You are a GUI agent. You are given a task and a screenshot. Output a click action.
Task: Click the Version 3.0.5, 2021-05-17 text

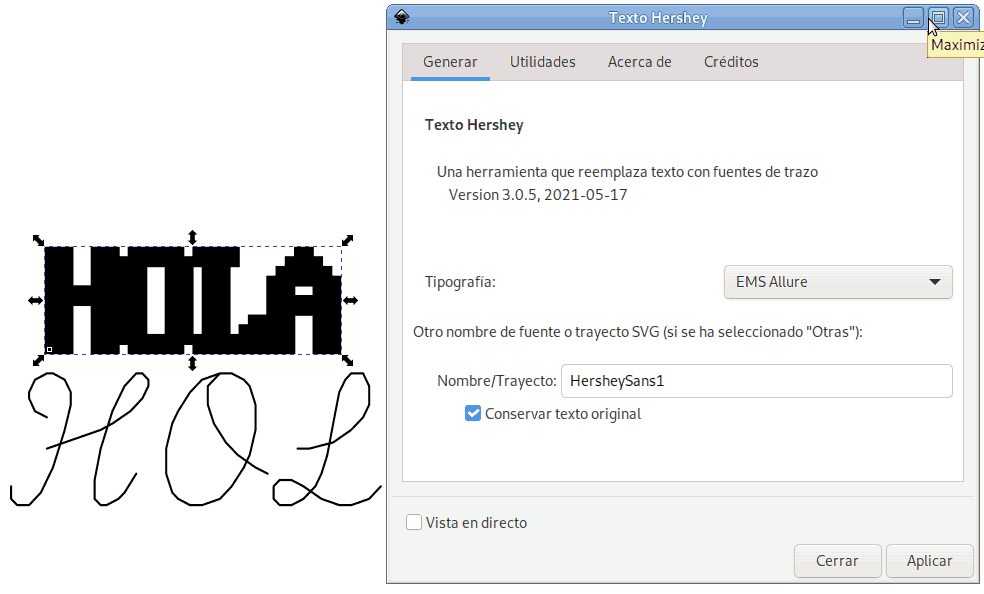tap(538, 195)
